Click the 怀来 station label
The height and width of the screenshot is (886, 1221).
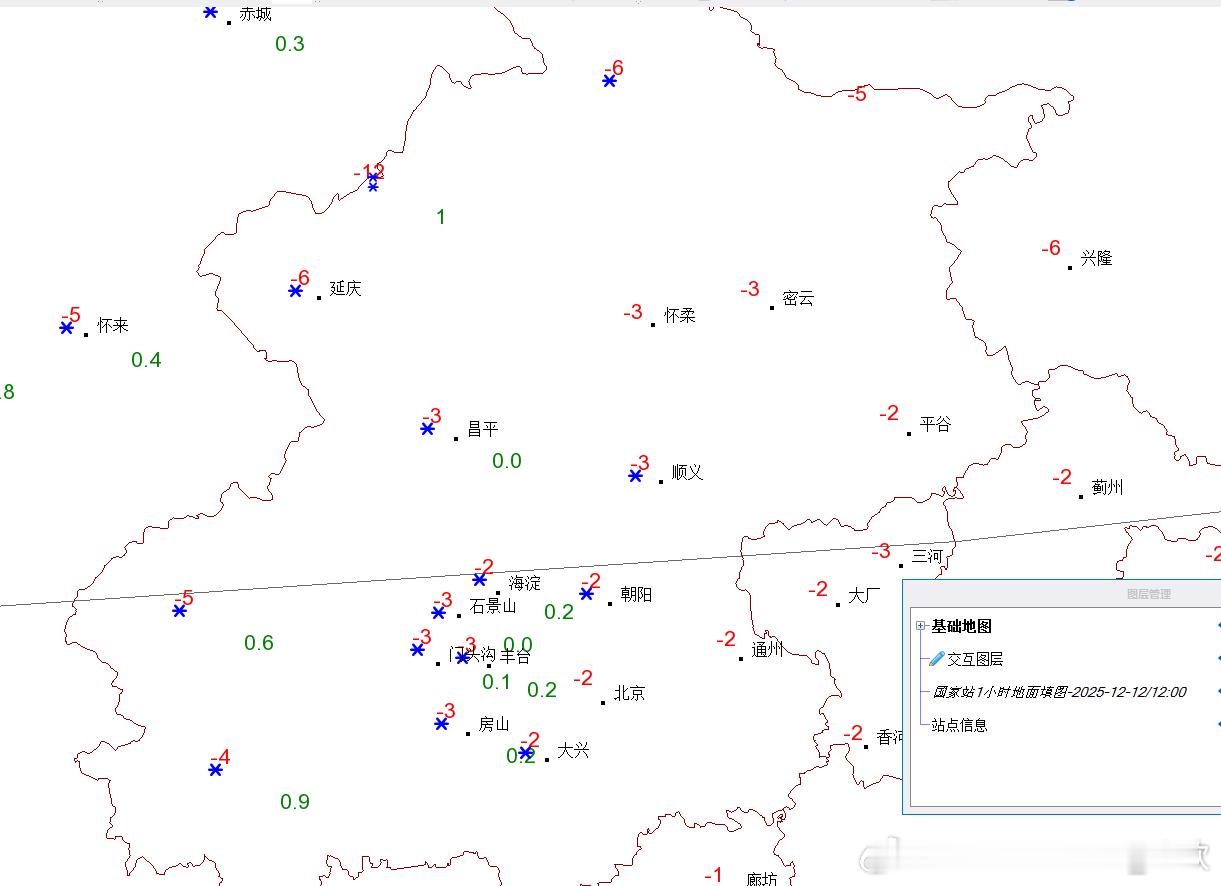coord(112,325)
